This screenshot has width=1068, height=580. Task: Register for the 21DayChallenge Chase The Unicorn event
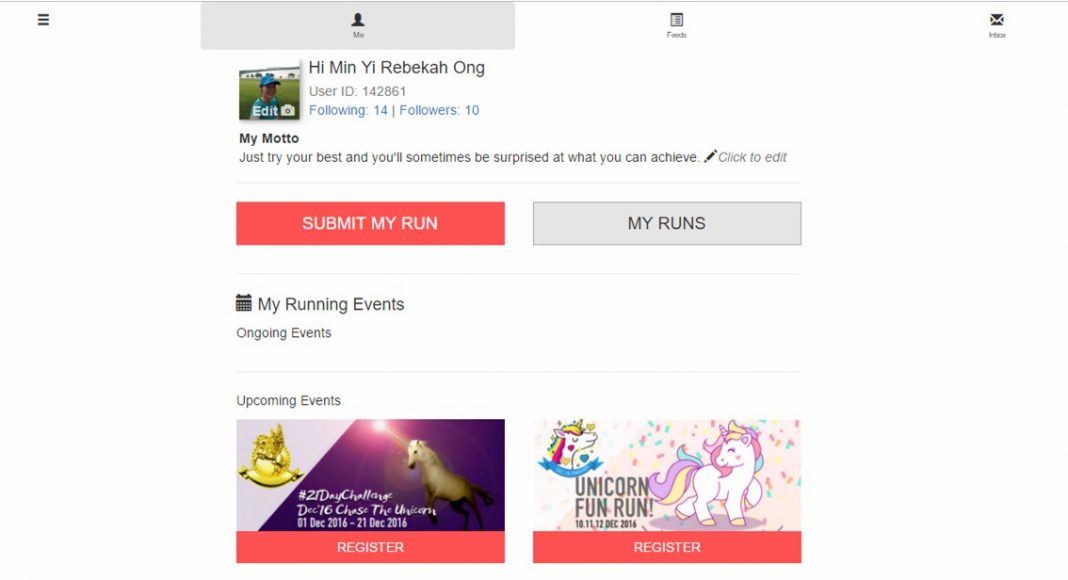pos(371,547)
